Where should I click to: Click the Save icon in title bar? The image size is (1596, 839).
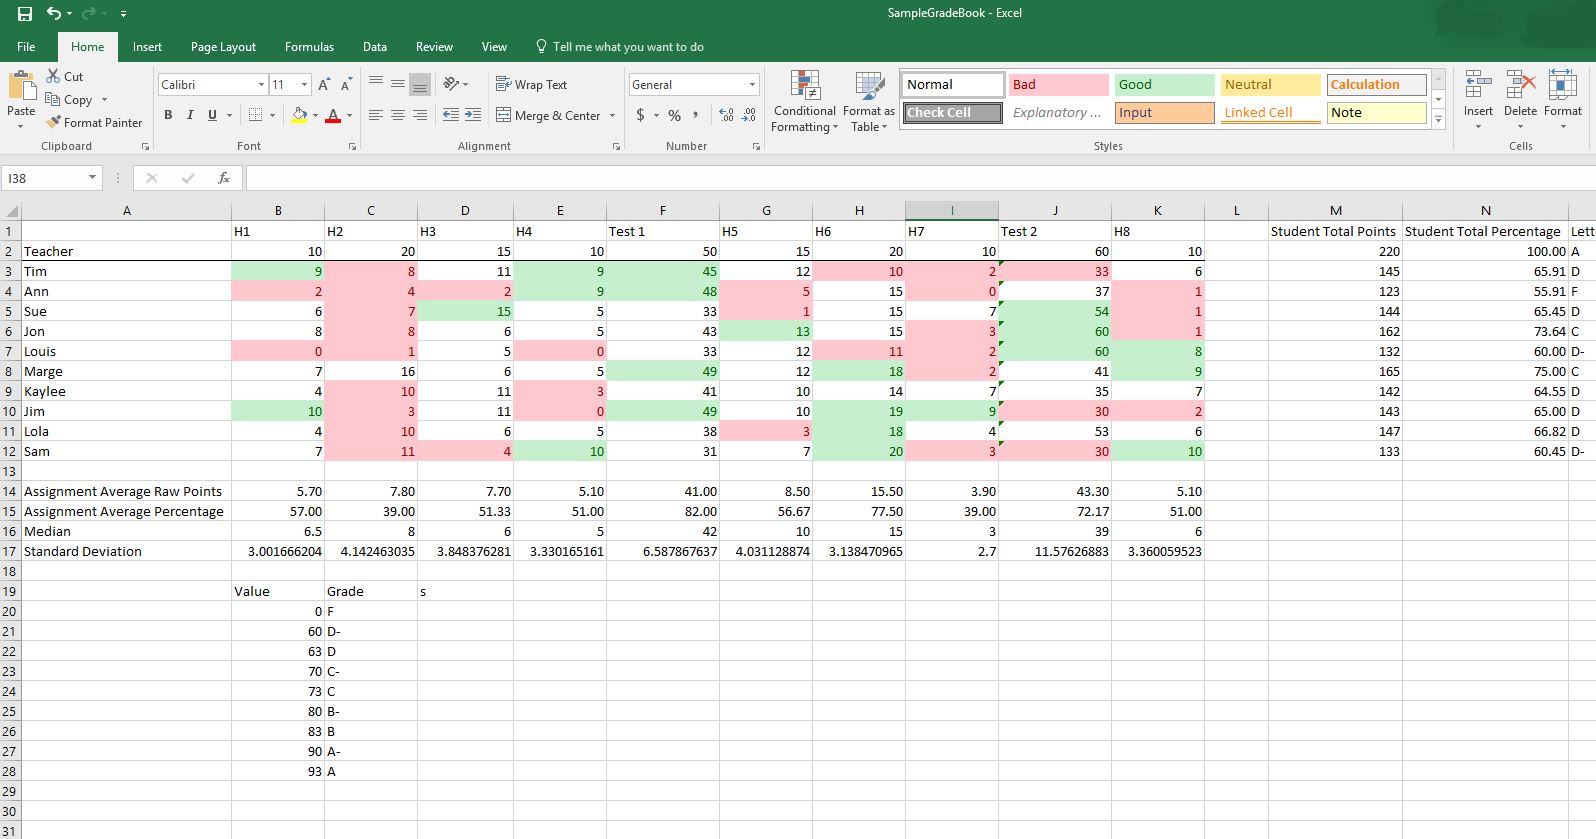pyautogui.click(x=25, y=14)
